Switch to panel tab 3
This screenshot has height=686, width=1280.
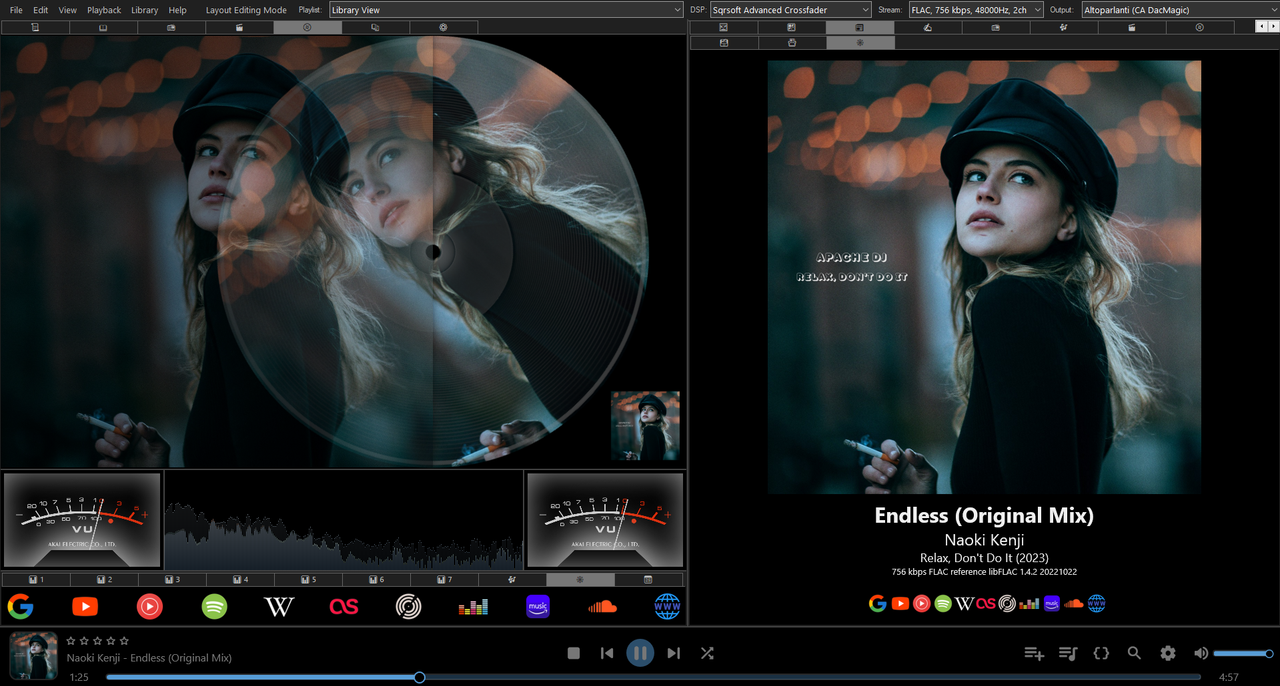pyautogui.click(x=171, y=580)
